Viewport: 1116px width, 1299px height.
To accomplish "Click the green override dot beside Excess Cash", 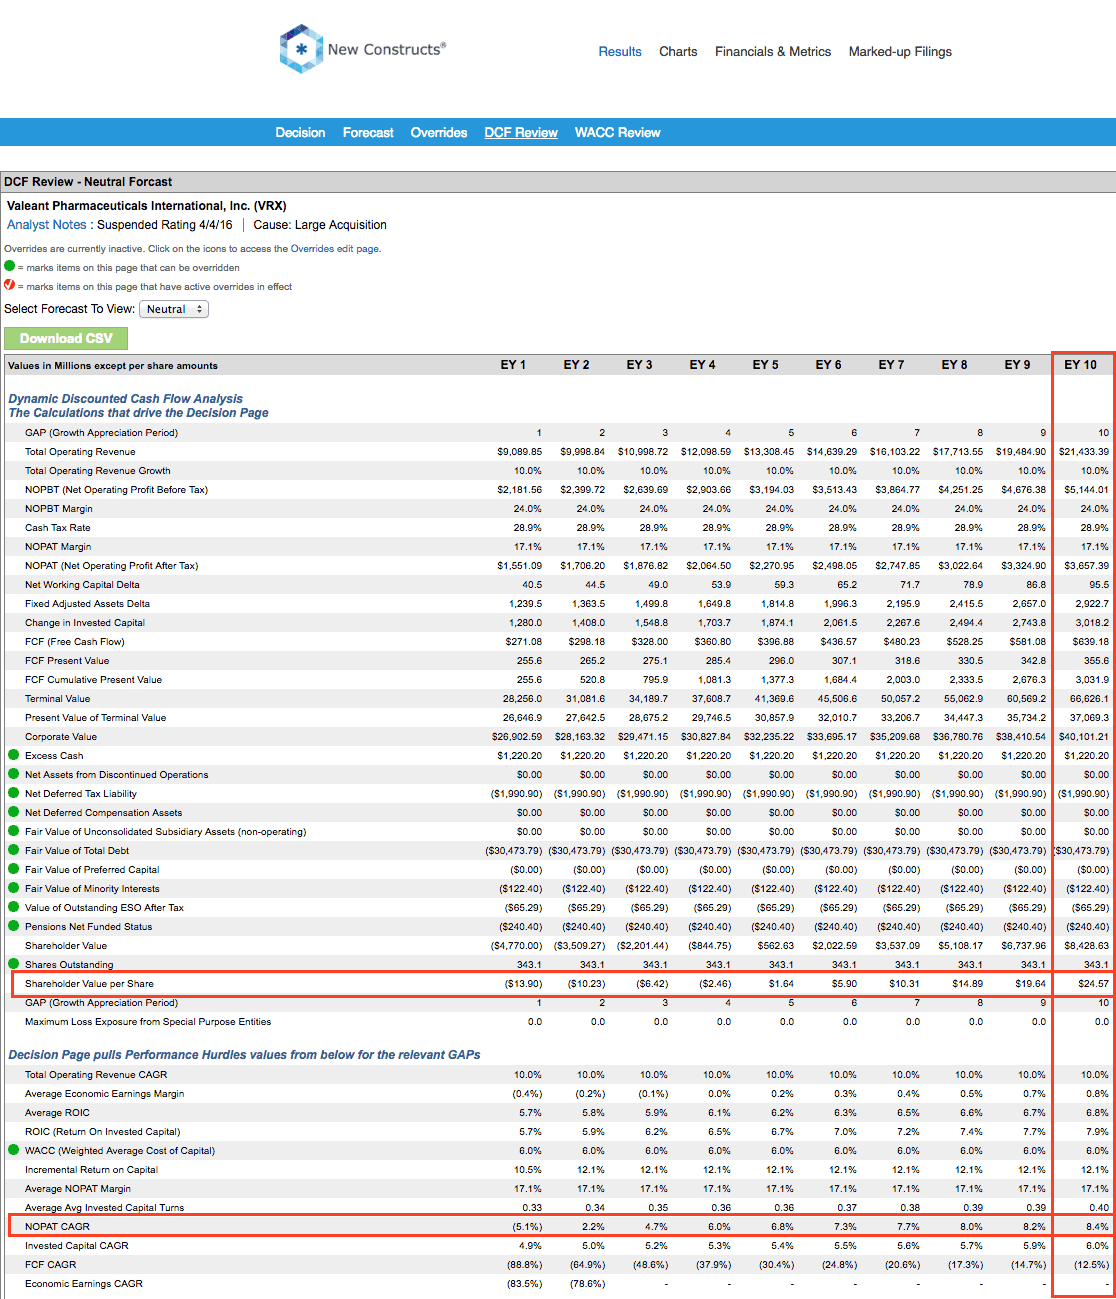I will [14, 755].
